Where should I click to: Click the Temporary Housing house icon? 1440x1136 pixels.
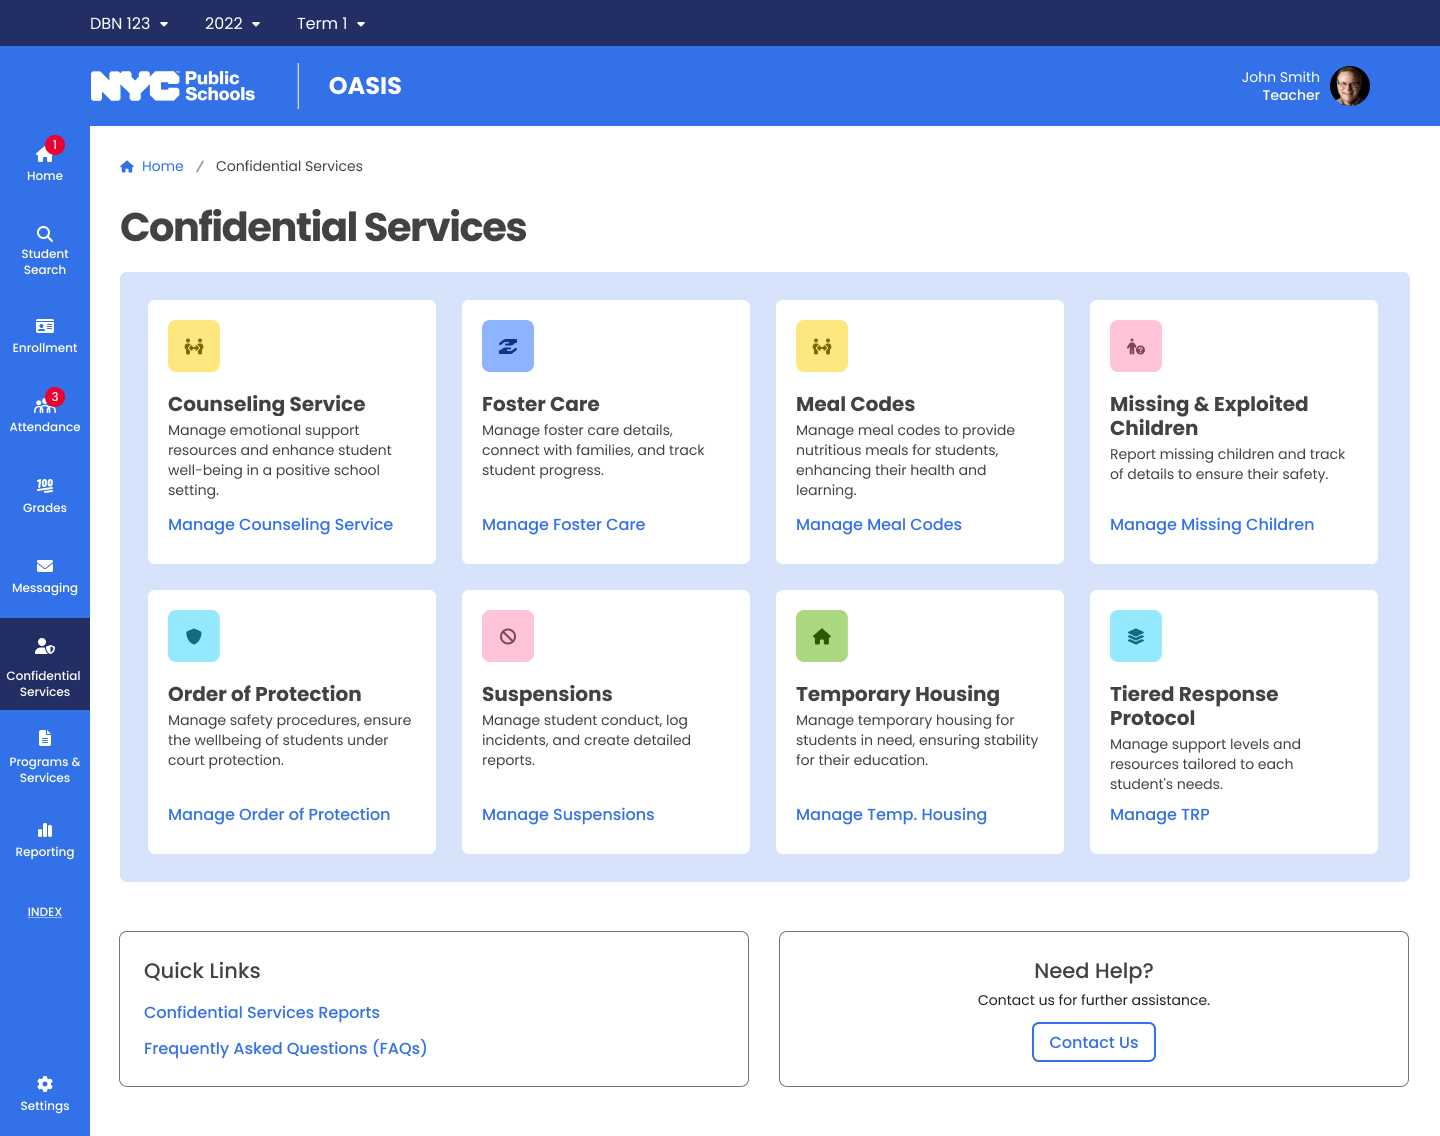click(x=821, y=636)
